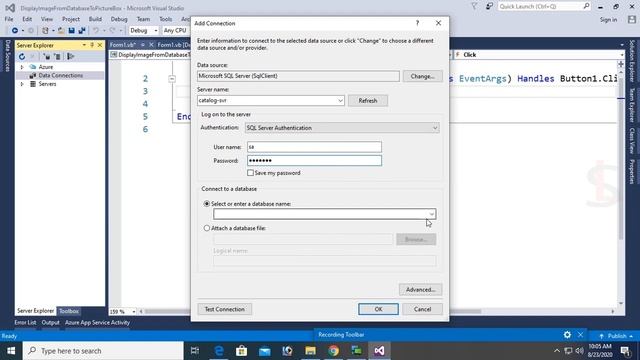Check the Save my password box
640x360 pixels.
tap(250, 173)
